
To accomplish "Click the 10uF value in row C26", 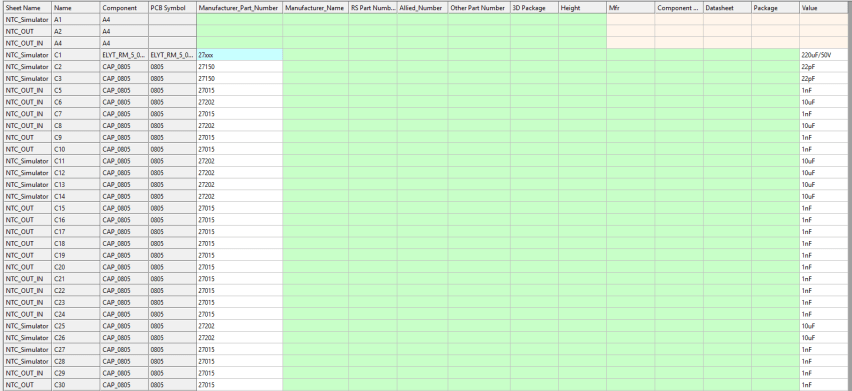I will pyautogui.click(x=825, y=338).
